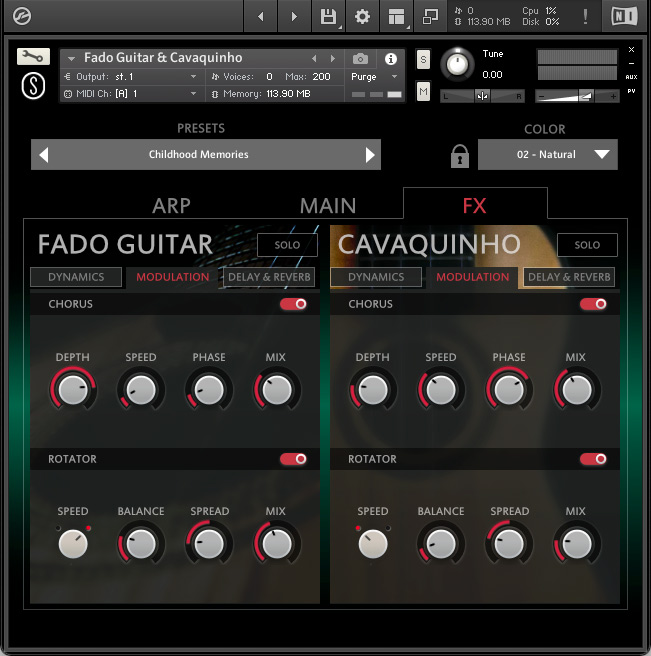Viewport: 651px width, 656px height.
Task: Solo the instrument with the S button
Action: [423, 59]
